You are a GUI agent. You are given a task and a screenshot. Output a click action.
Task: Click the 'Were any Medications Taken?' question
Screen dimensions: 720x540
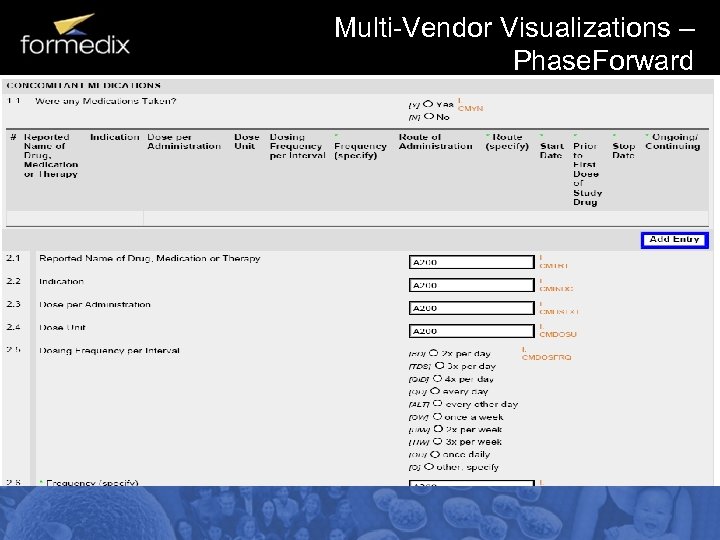[x=106, y=101]
